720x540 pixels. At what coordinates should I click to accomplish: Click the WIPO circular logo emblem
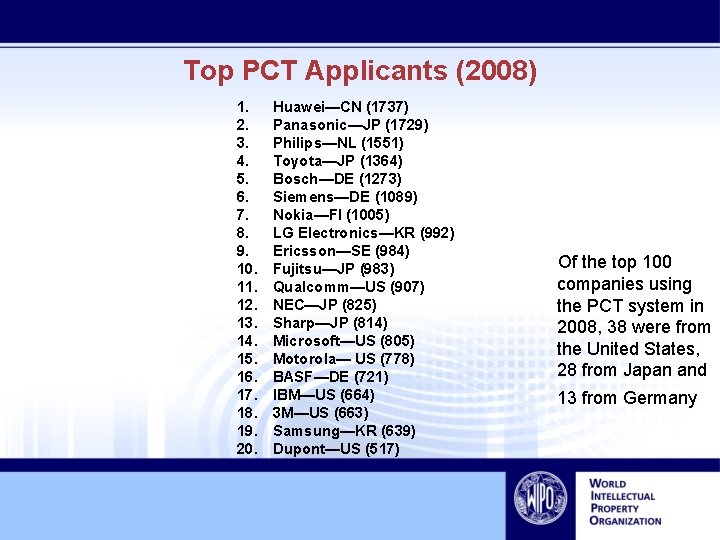tap(540, 498)
